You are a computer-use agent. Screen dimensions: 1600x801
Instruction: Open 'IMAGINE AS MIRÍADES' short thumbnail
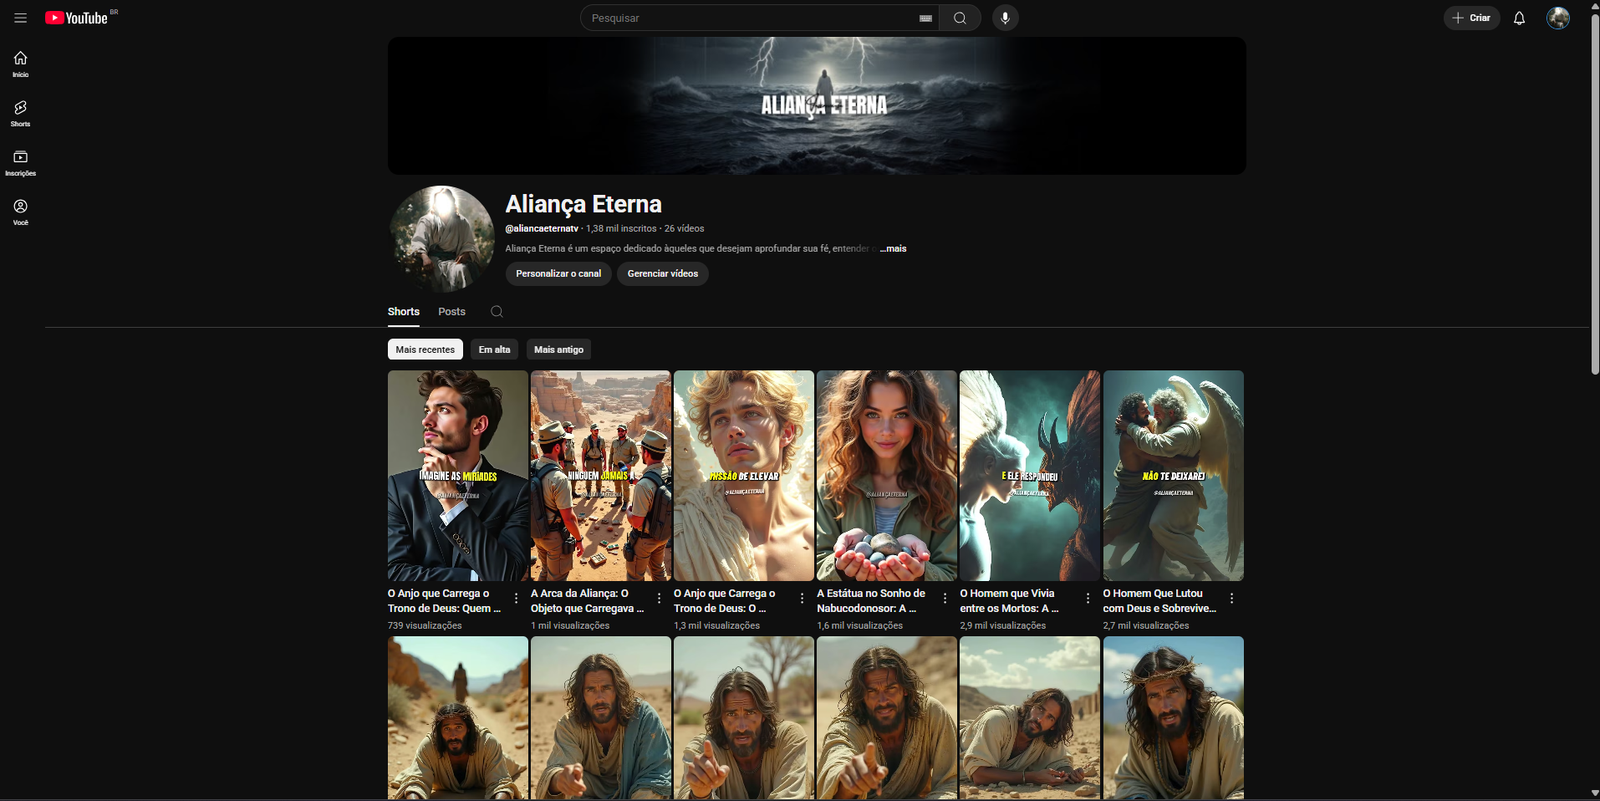click(458, 476)
